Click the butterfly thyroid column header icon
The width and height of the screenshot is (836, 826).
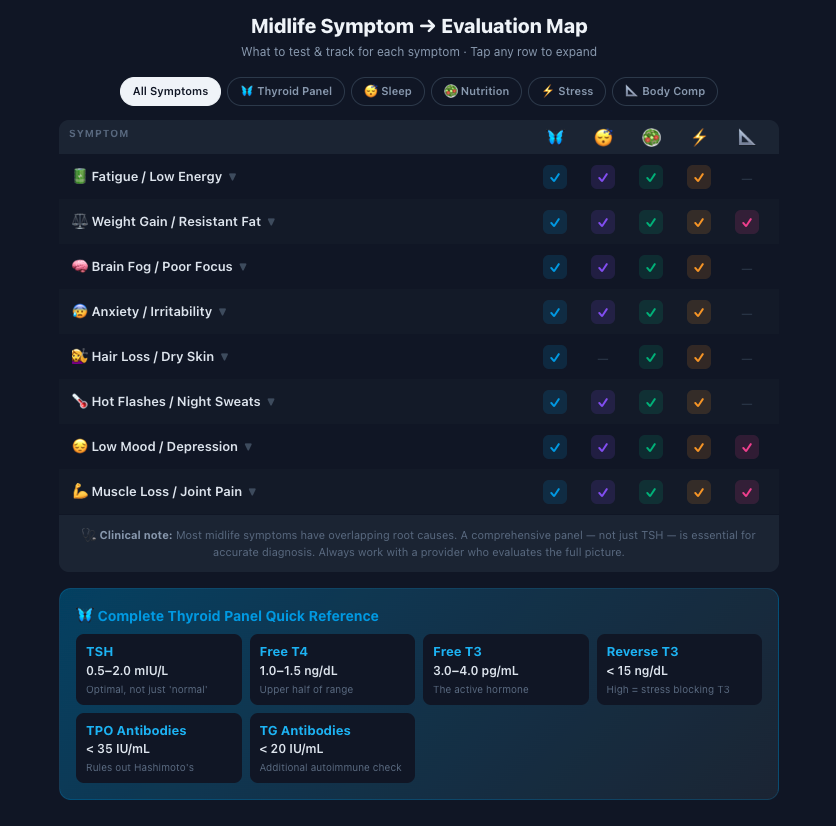coord(555,137)
